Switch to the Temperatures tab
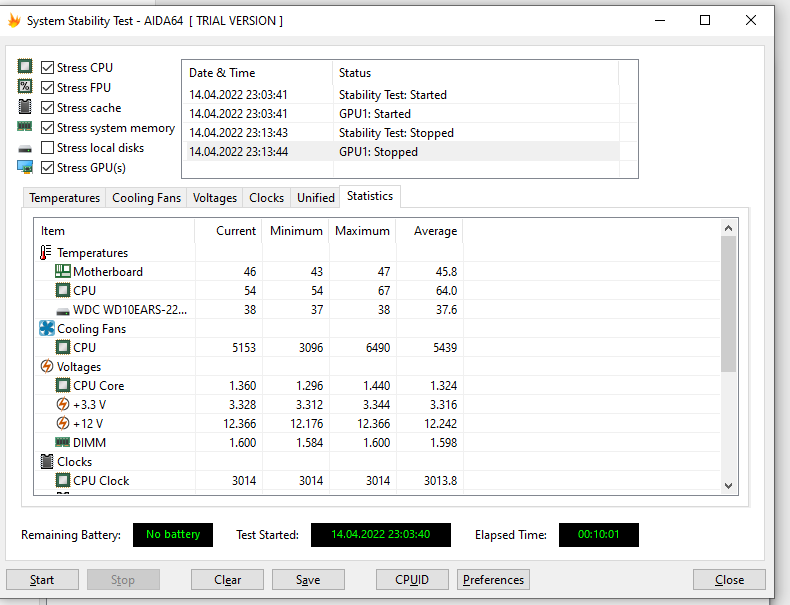The height and width of the screenshot is (605, 790). pyautogui.click(x=64, y=197)
